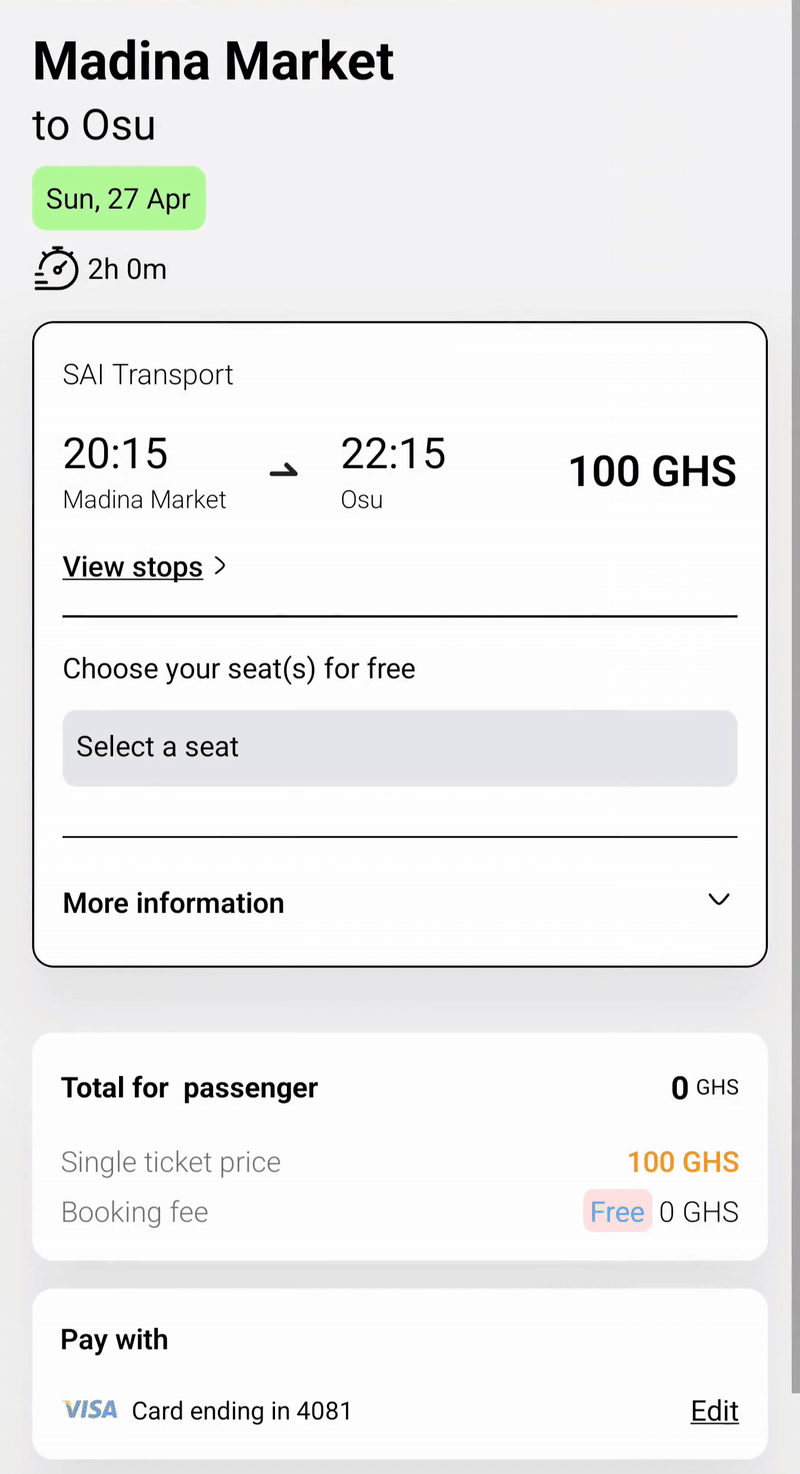Edit the payment card

714,1411
